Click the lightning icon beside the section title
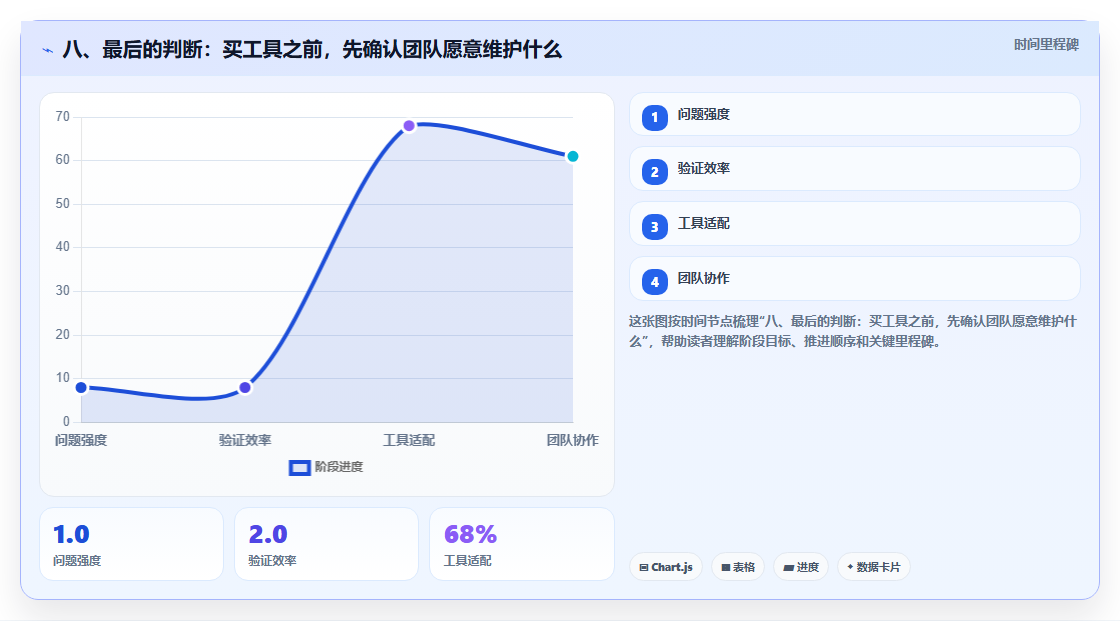The height and width of the screenshot is (621, 1120). coord(48,51)
